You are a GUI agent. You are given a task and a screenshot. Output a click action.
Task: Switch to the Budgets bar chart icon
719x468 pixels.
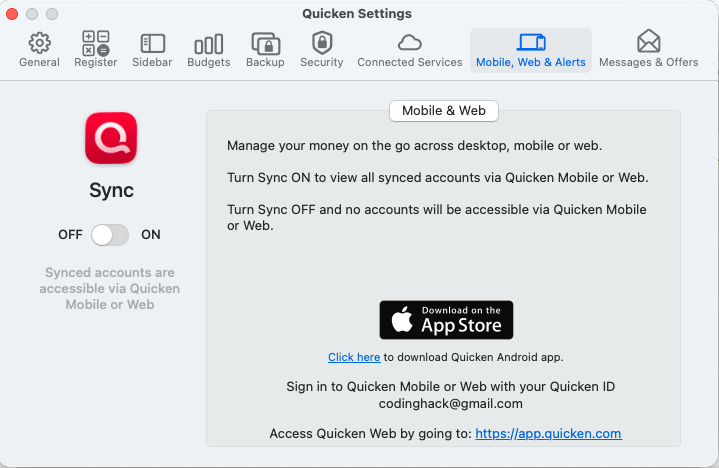(209, 44)
